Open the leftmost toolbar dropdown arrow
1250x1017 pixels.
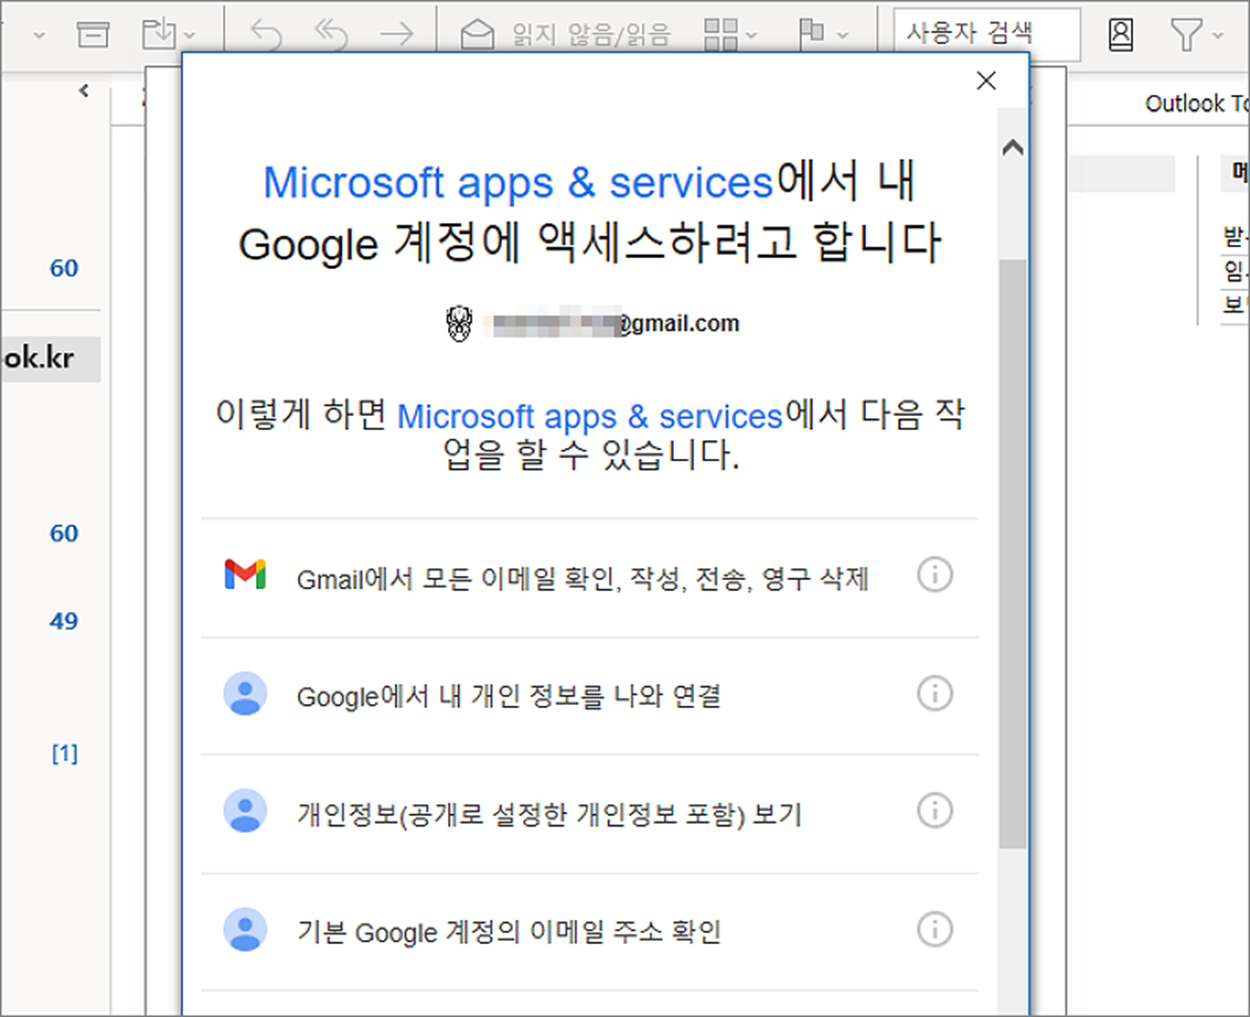tap(39, 36)
